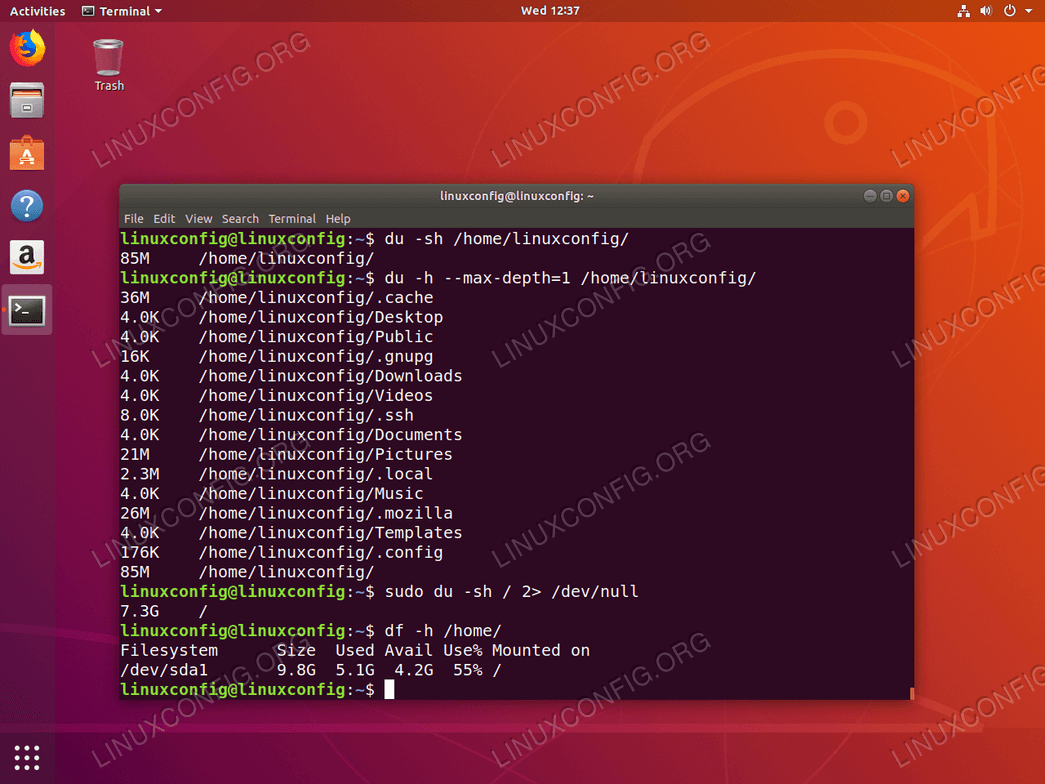Open the Help menu in terminal

(x=338, y=219)
